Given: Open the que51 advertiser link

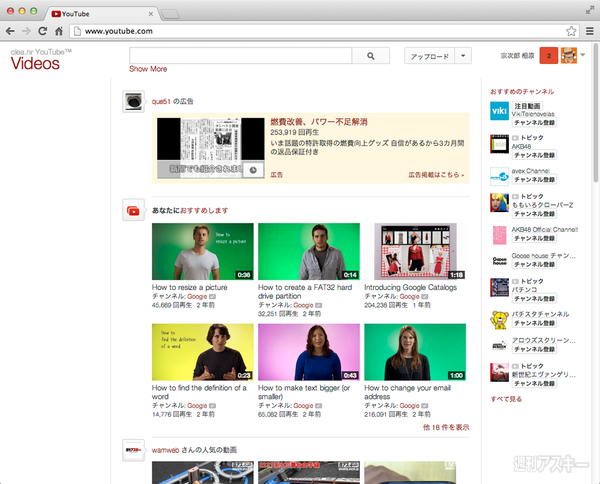Looking at the screenshot, I should (x=161, y=101).
